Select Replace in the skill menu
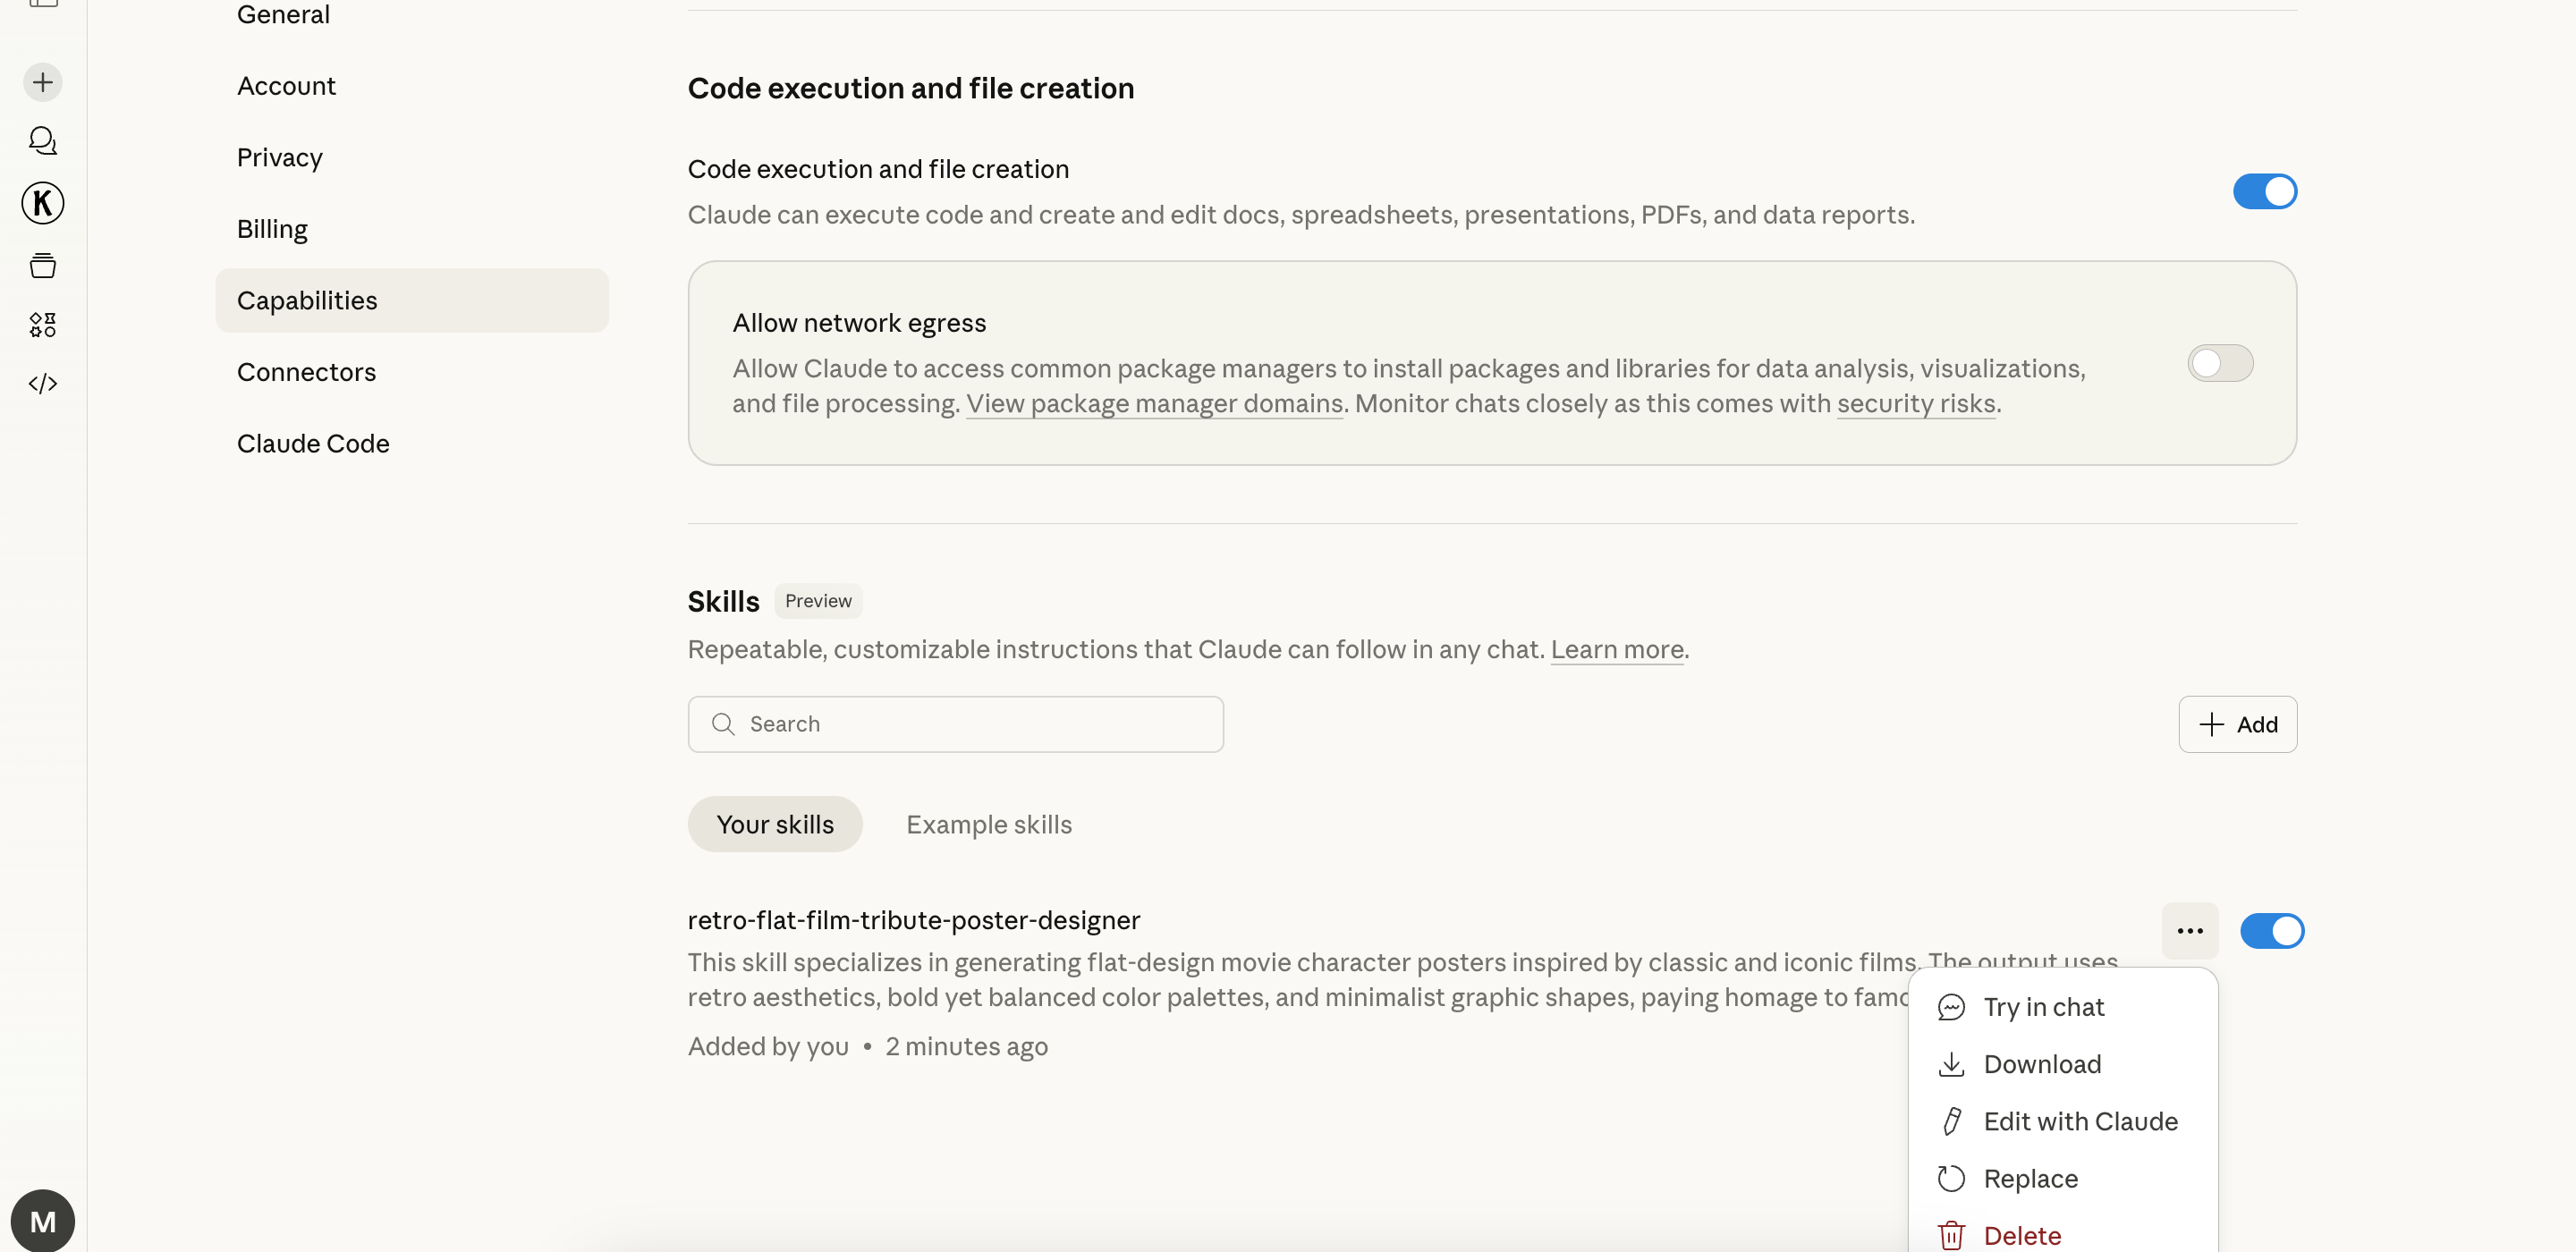Viewport: 2576px width, 1252px height. (2030, 1178)
